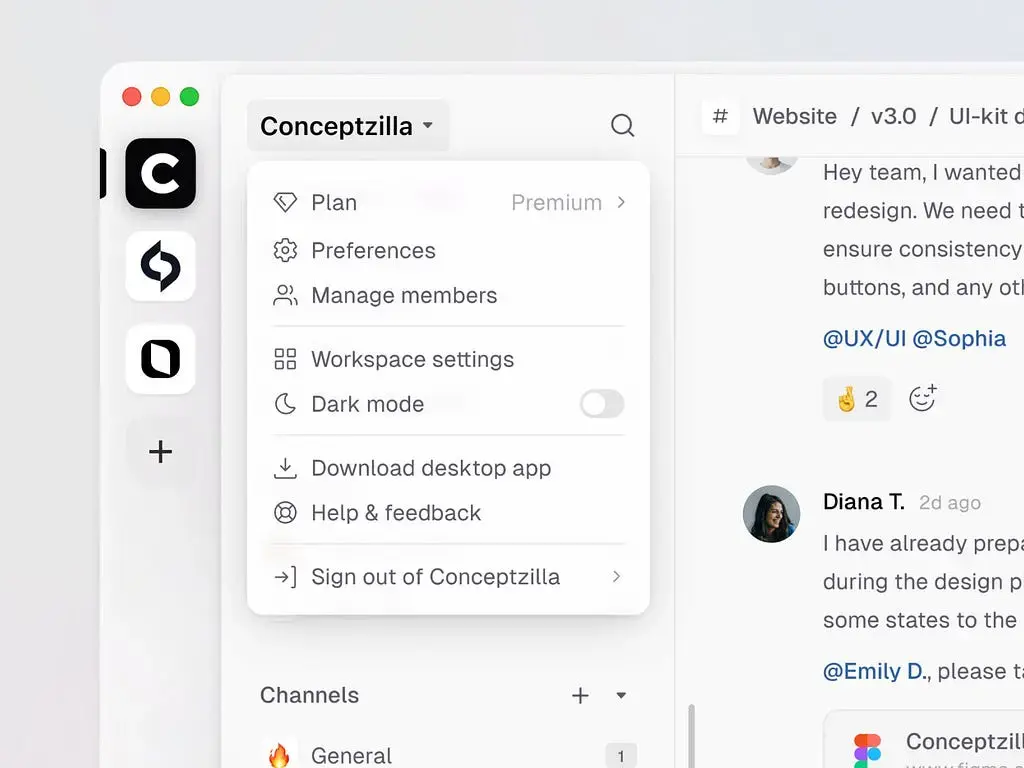Viewport: 1024px width, 768px height.
Task: Click the @Emily D. mention link
Action: (x=875, y=671)
